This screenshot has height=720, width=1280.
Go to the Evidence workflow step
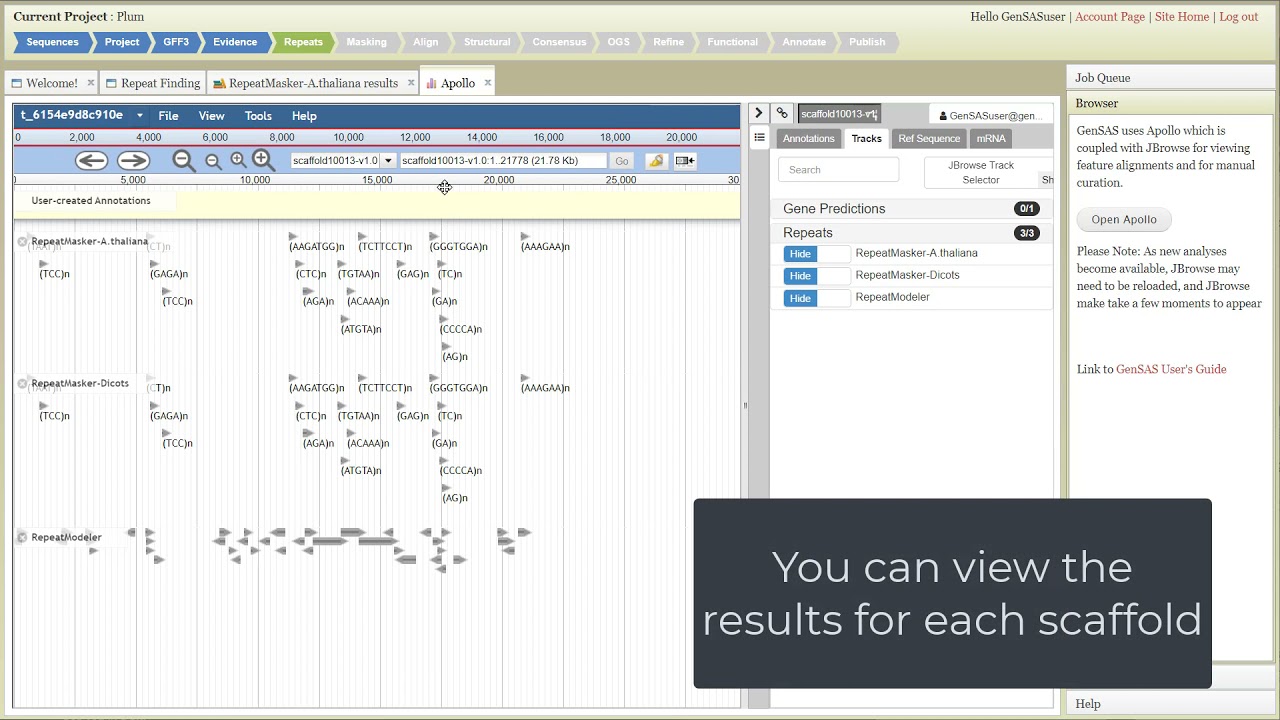[235, 42]
